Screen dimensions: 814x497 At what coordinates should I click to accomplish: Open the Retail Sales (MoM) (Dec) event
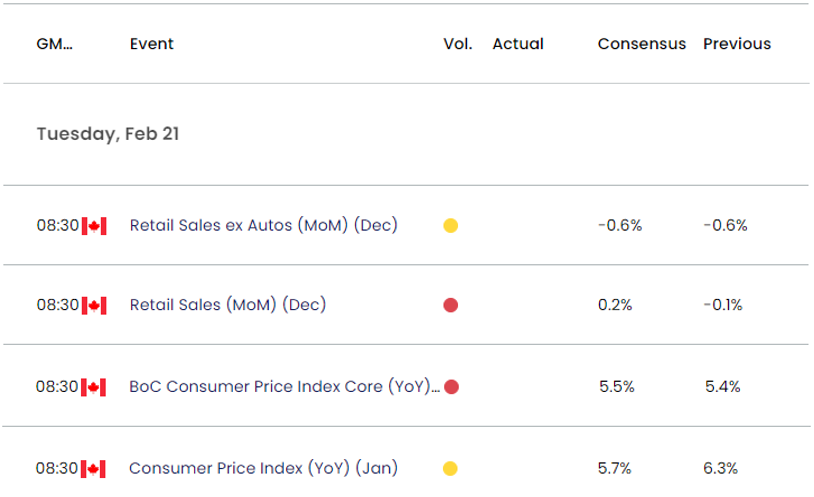(x=228, y=306)
